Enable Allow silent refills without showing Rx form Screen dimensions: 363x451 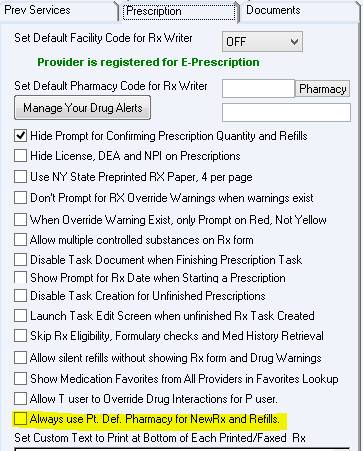20,358
